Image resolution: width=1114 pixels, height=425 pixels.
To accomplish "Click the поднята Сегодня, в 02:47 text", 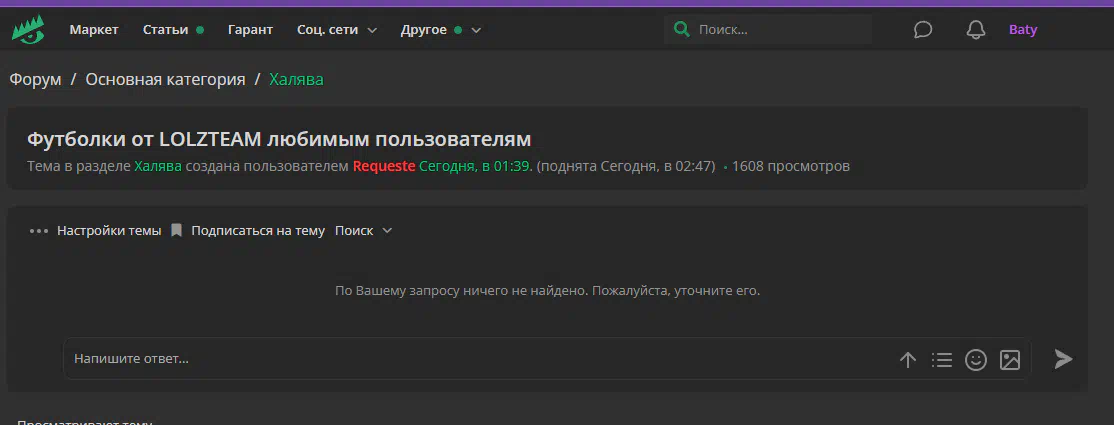I will point(626,166).
